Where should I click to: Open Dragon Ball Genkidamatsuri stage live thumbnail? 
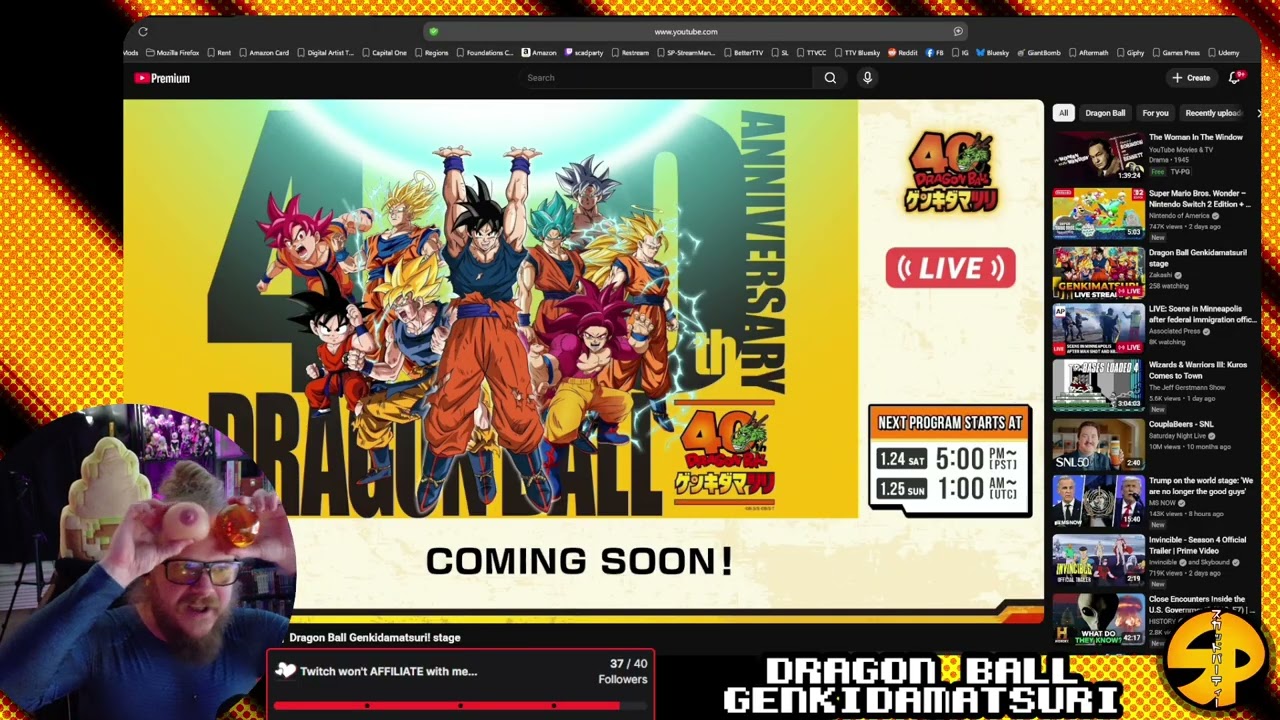pos(1098,272)
